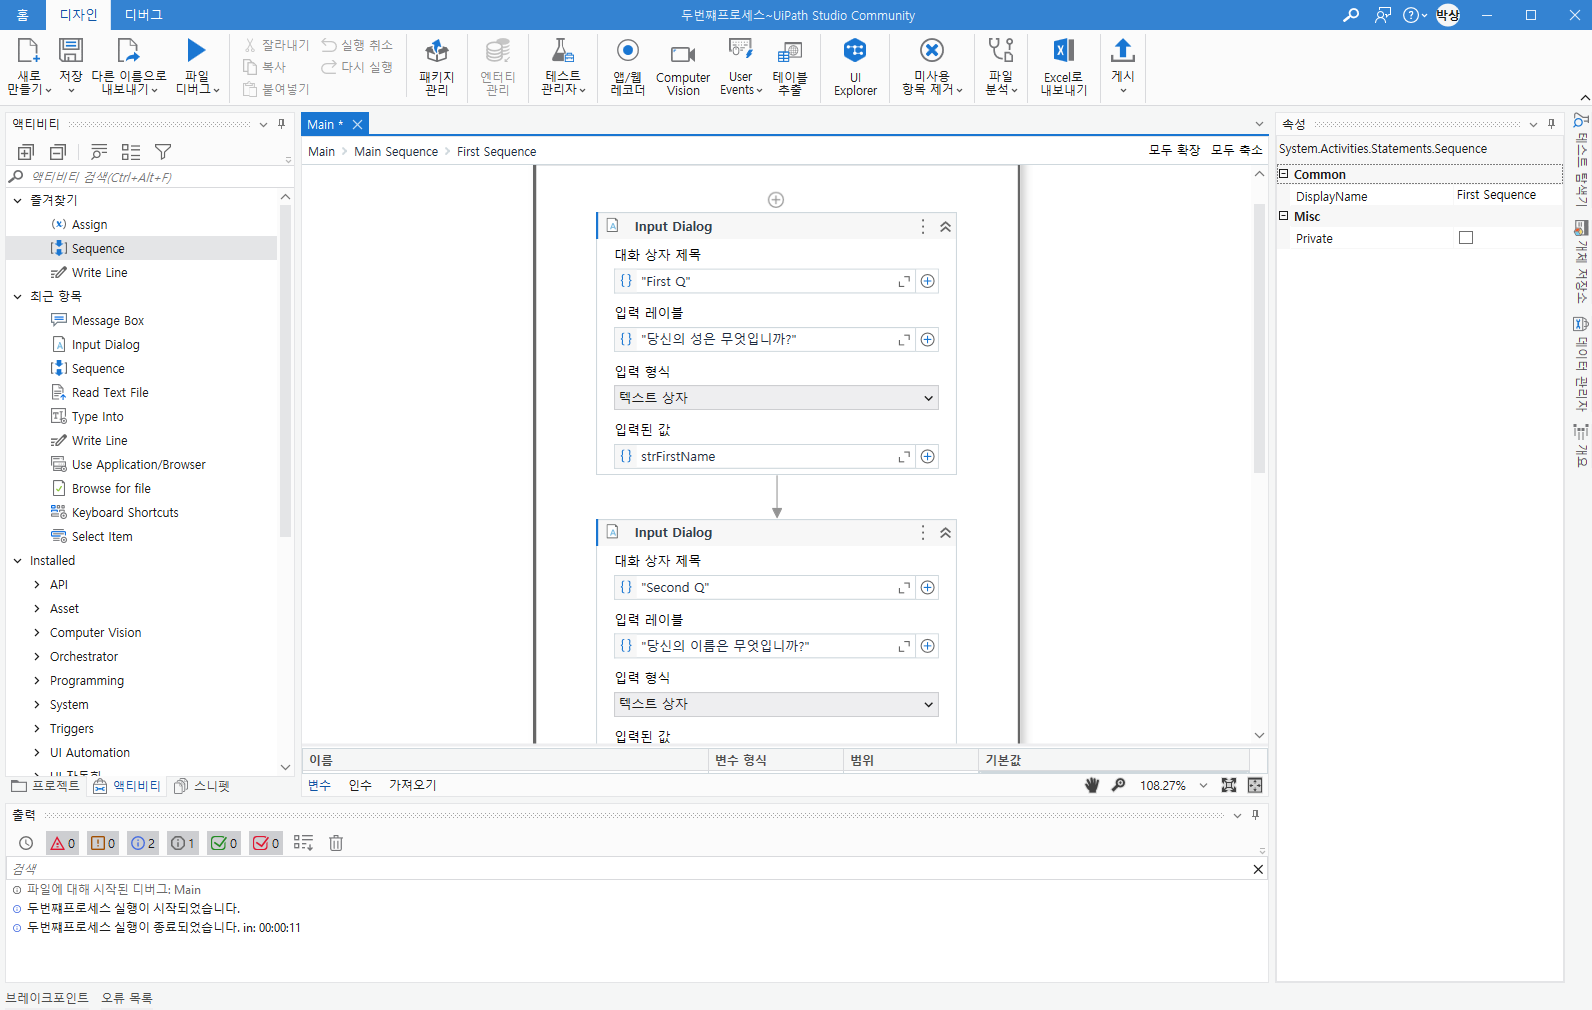Screen dimensions: 1592x1010
Task: Click 미사용 항목 제거 (Remove Unused)
Action: click(x=932, y=66)
